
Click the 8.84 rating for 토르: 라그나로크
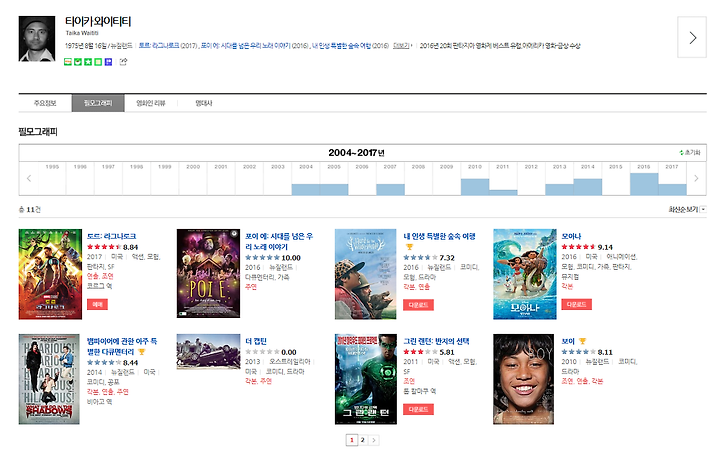[x=130, y=247]
